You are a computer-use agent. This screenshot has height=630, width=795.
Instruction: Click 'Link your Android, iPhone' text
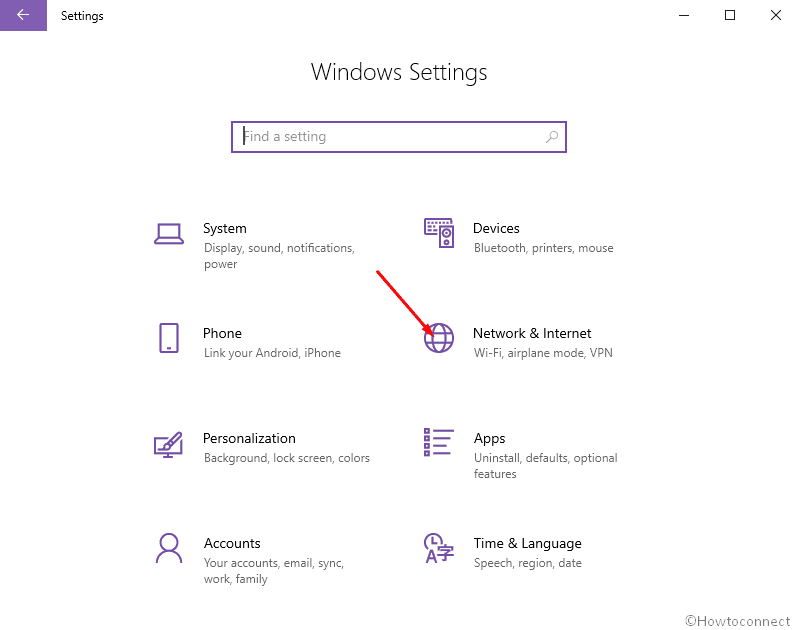[272, 353]
